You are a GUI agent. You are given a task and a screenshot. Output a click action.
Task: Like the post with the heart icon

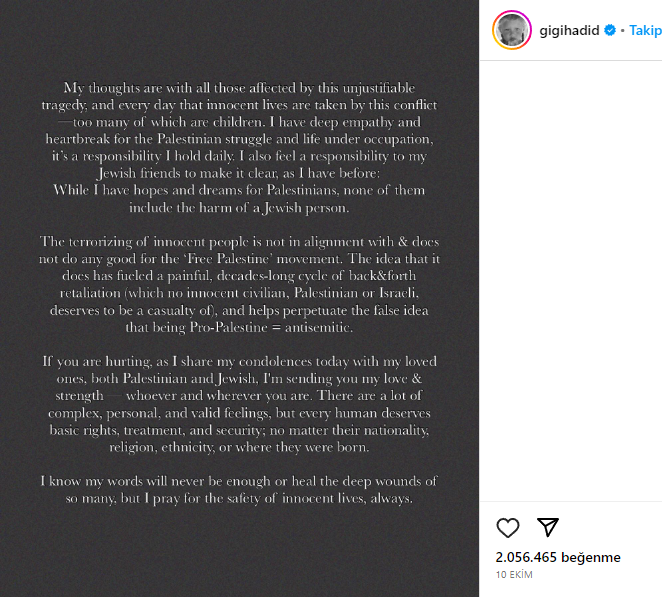pyautogui.click(x=508, y=528)
